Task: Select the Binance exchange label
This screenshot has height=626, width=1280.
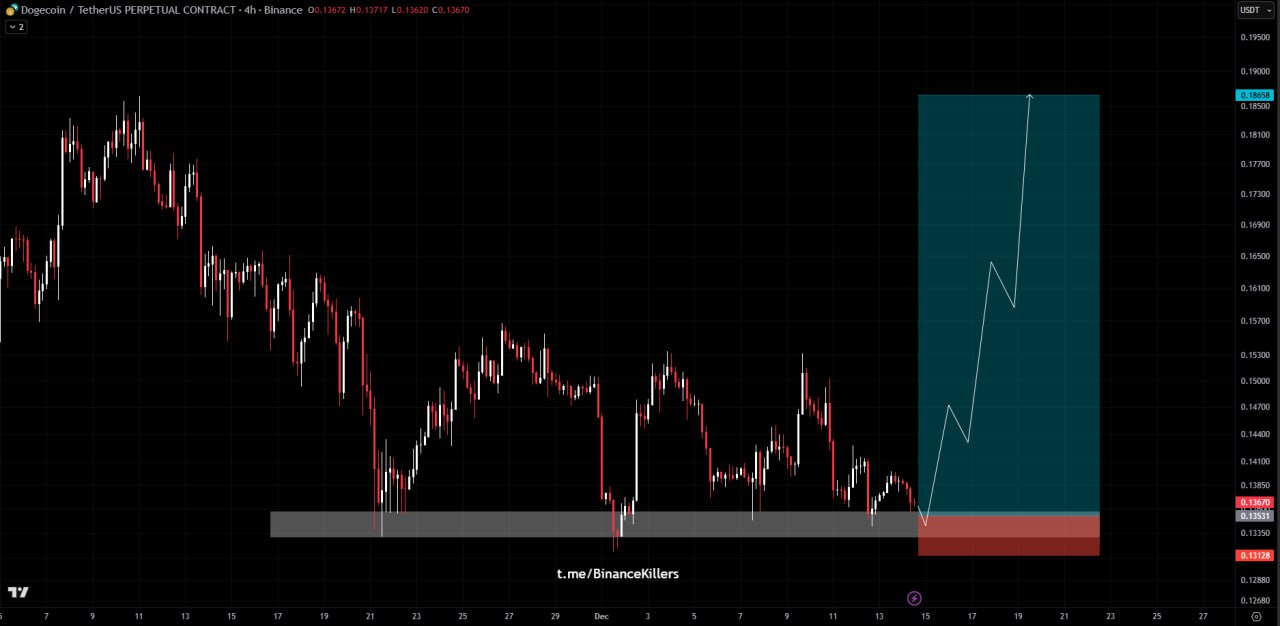Action: [284, 10]
